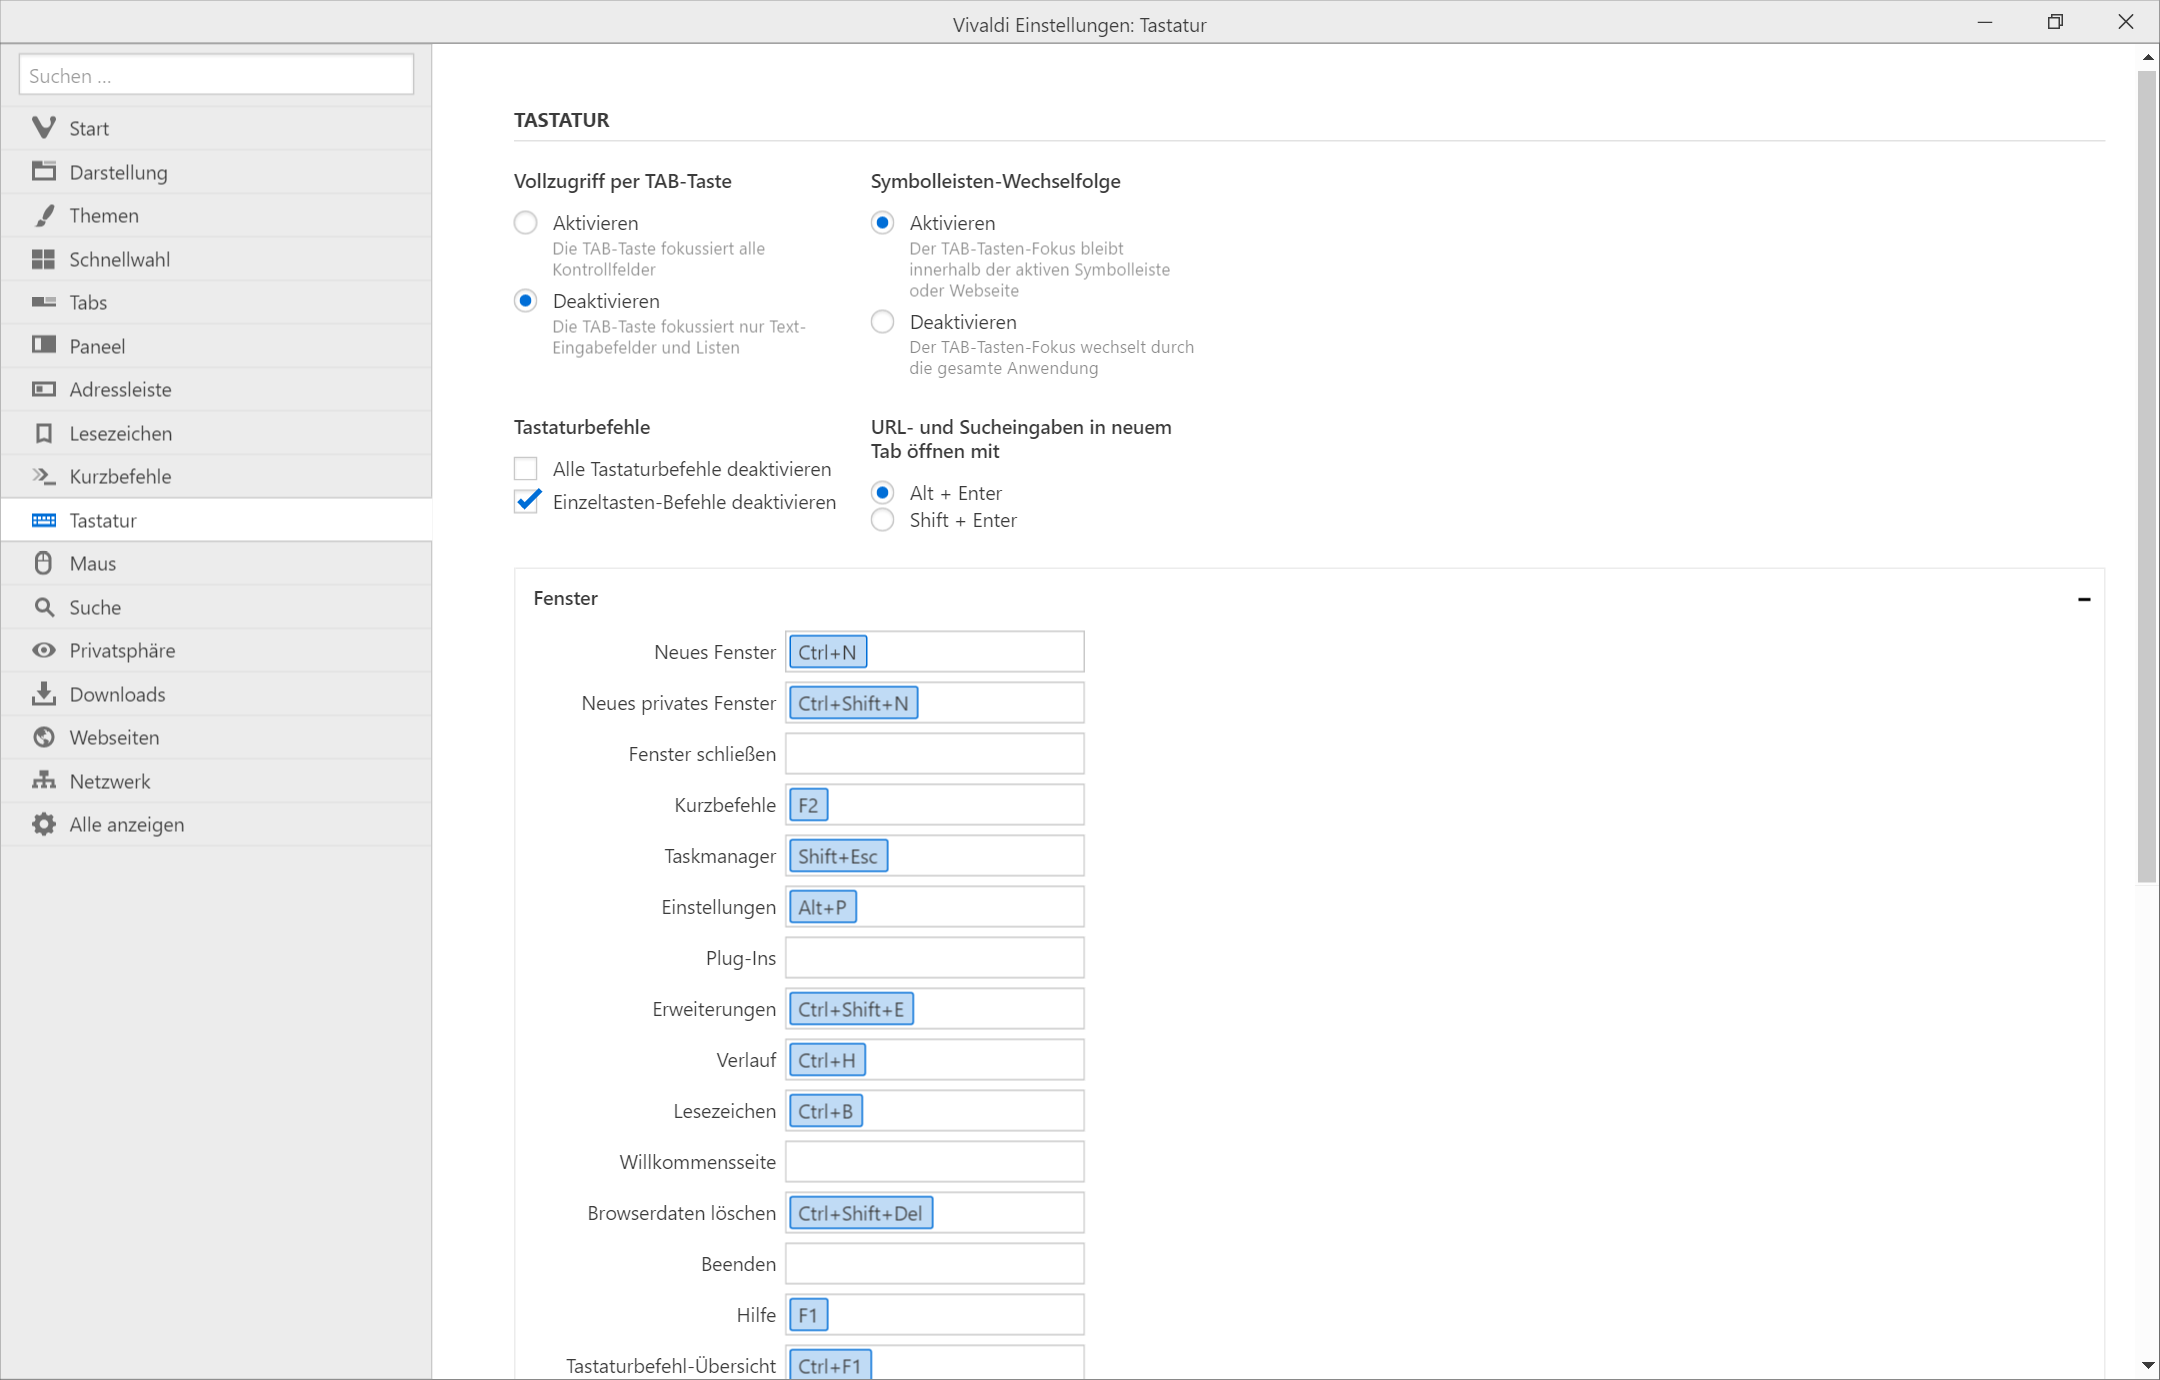The image size is (2160, 1380).
Task: Open the Themen brush icon section
Action: pos(43,215)
